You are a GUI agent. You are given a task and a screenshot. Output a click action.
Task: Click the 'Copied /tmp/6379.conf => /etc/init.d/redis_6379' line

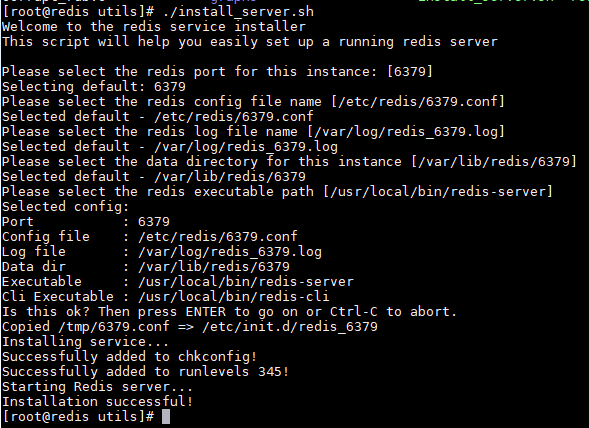tap(190, 327)
